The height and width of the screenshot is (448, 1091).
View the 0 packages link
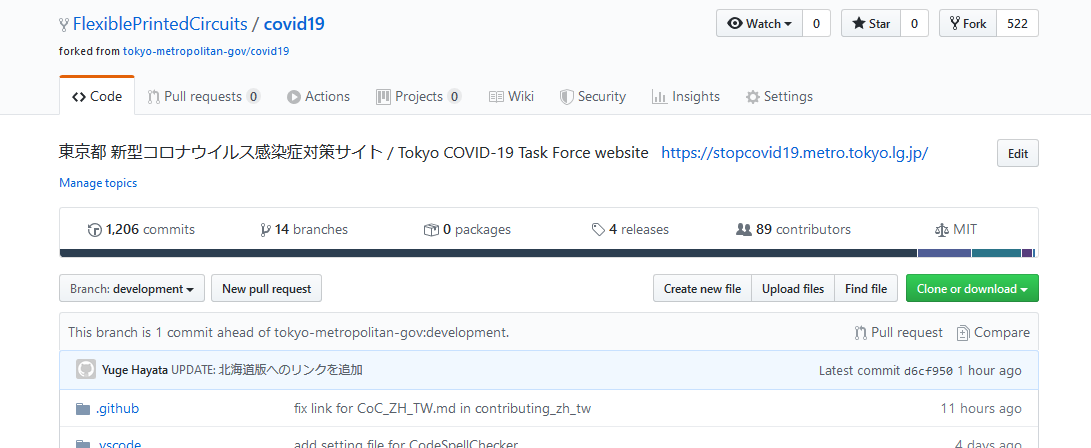pyautogui.click(x=467, y=230)
